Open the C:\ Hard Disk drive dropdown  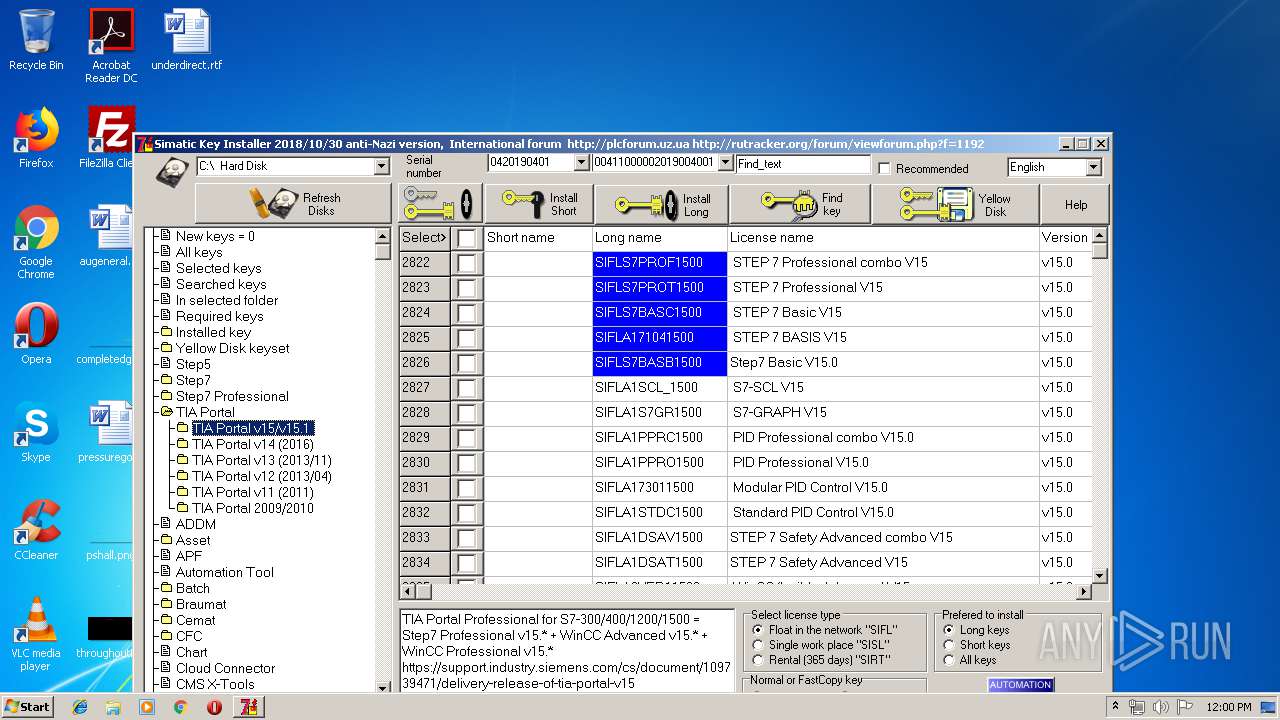[x=381, y=166]
